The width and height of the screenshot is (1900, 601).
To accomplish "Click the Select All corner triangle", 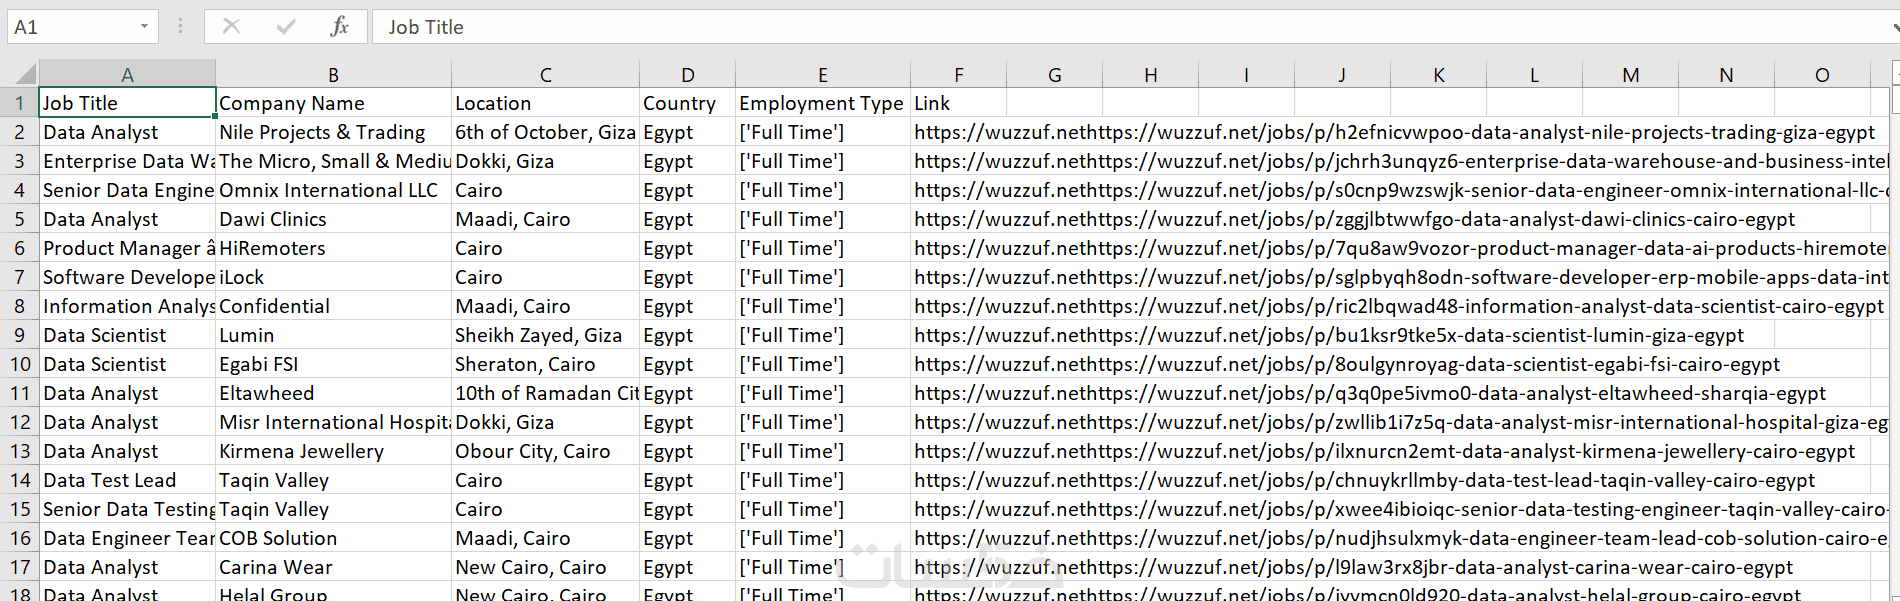I will pos(25,73).
